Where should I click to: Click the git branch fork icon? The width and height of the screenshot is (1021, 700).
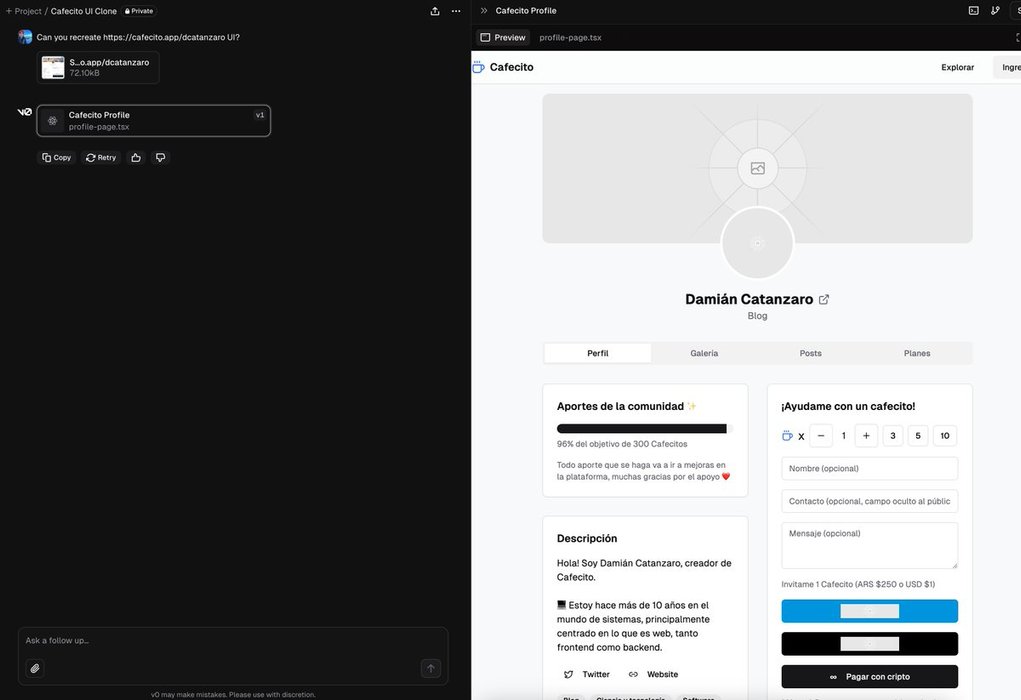[995, 11]
